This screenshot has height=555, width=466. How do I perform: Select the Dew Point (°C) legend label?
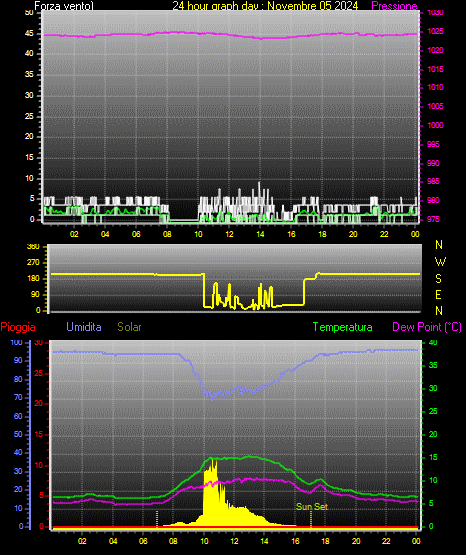(427, 327)
